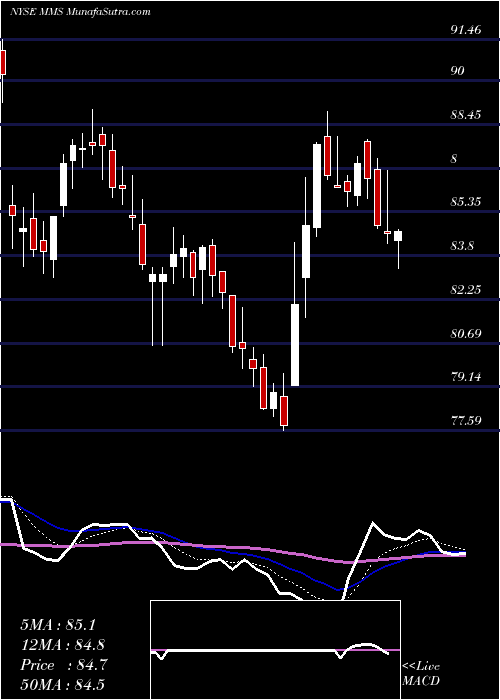500x700 pixels.
Task: Click the 91.46 price axis label
Action: click(466, 30)
